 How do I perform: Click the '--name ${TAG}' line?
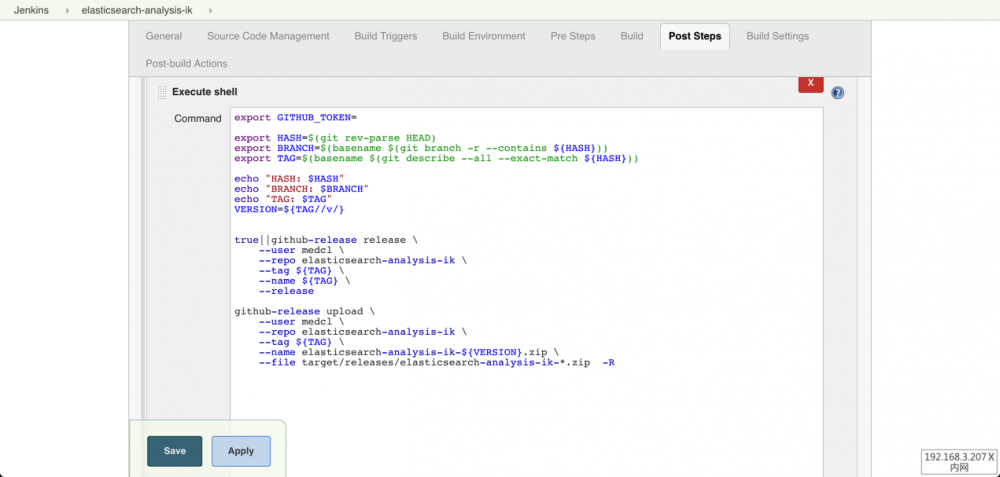point(304,281)
